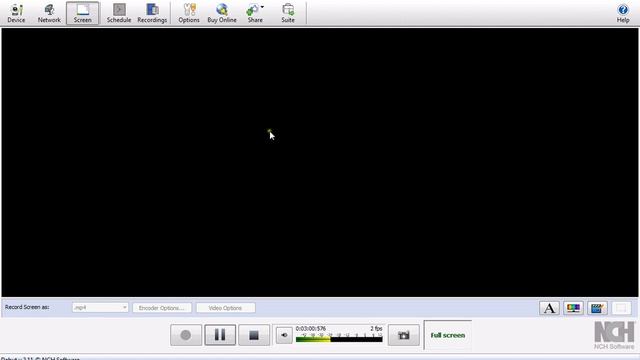Take a snapshot with camera button

point(404,335)
